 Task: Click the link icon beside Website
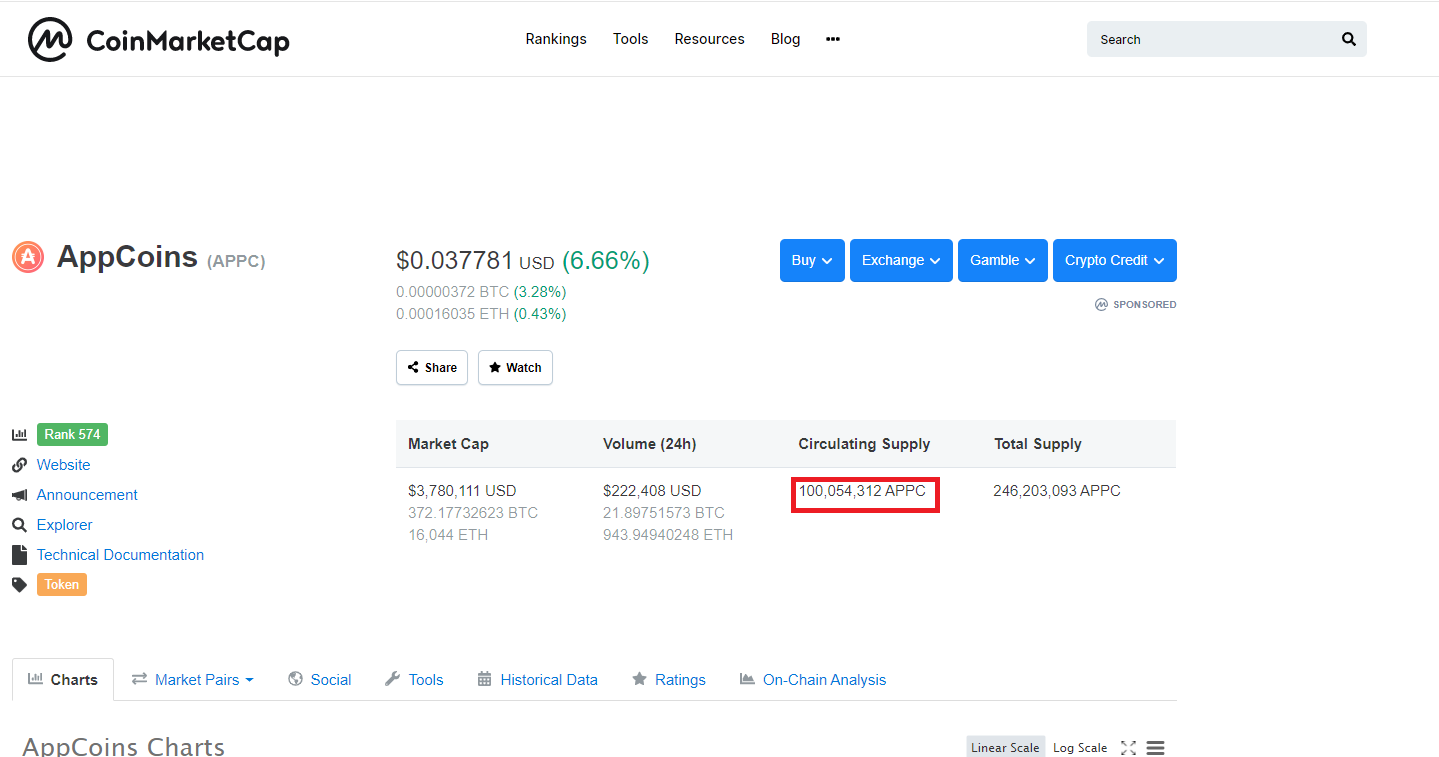[19, 465]
